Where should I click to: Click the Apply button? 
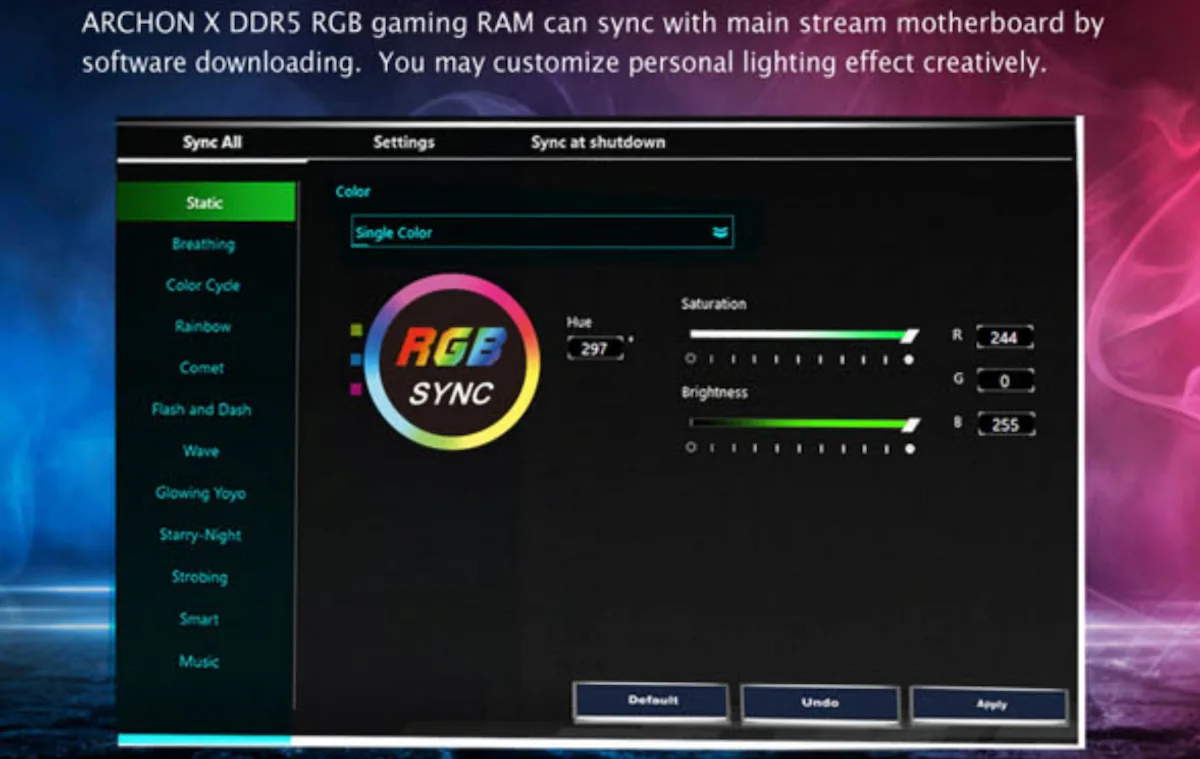[x=990, y=705]
